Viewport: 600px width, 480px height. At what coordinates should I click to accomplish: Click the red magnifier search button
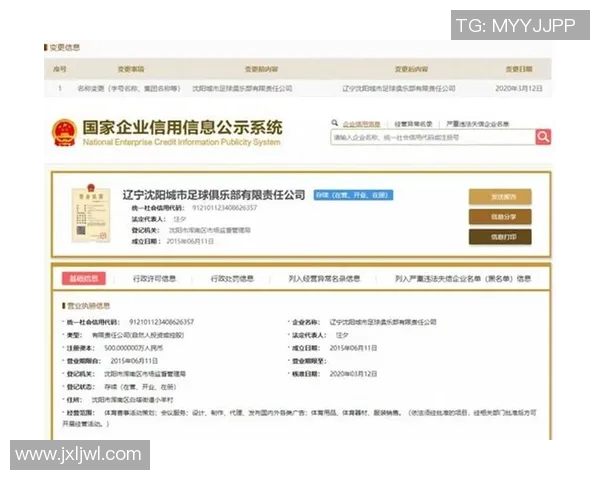[x=543, y=137]
